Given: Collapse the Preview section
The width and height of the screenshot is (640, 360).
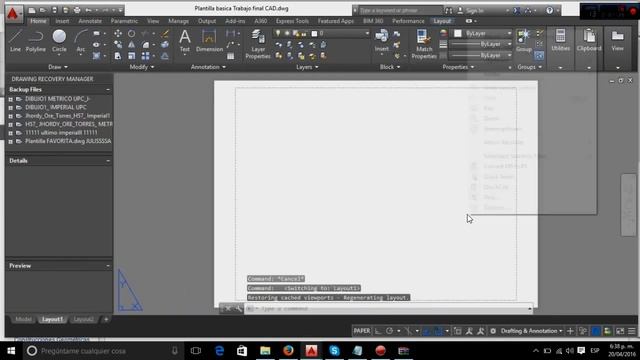Looking at the screenshot, I should pyautogui.click(x=108, y=266).
